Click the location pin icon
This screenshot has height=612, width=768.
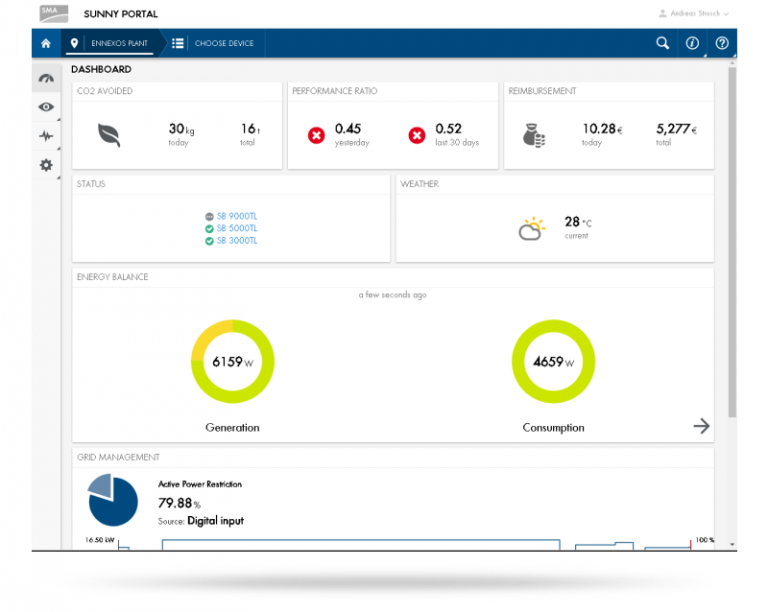pos(74,43)
